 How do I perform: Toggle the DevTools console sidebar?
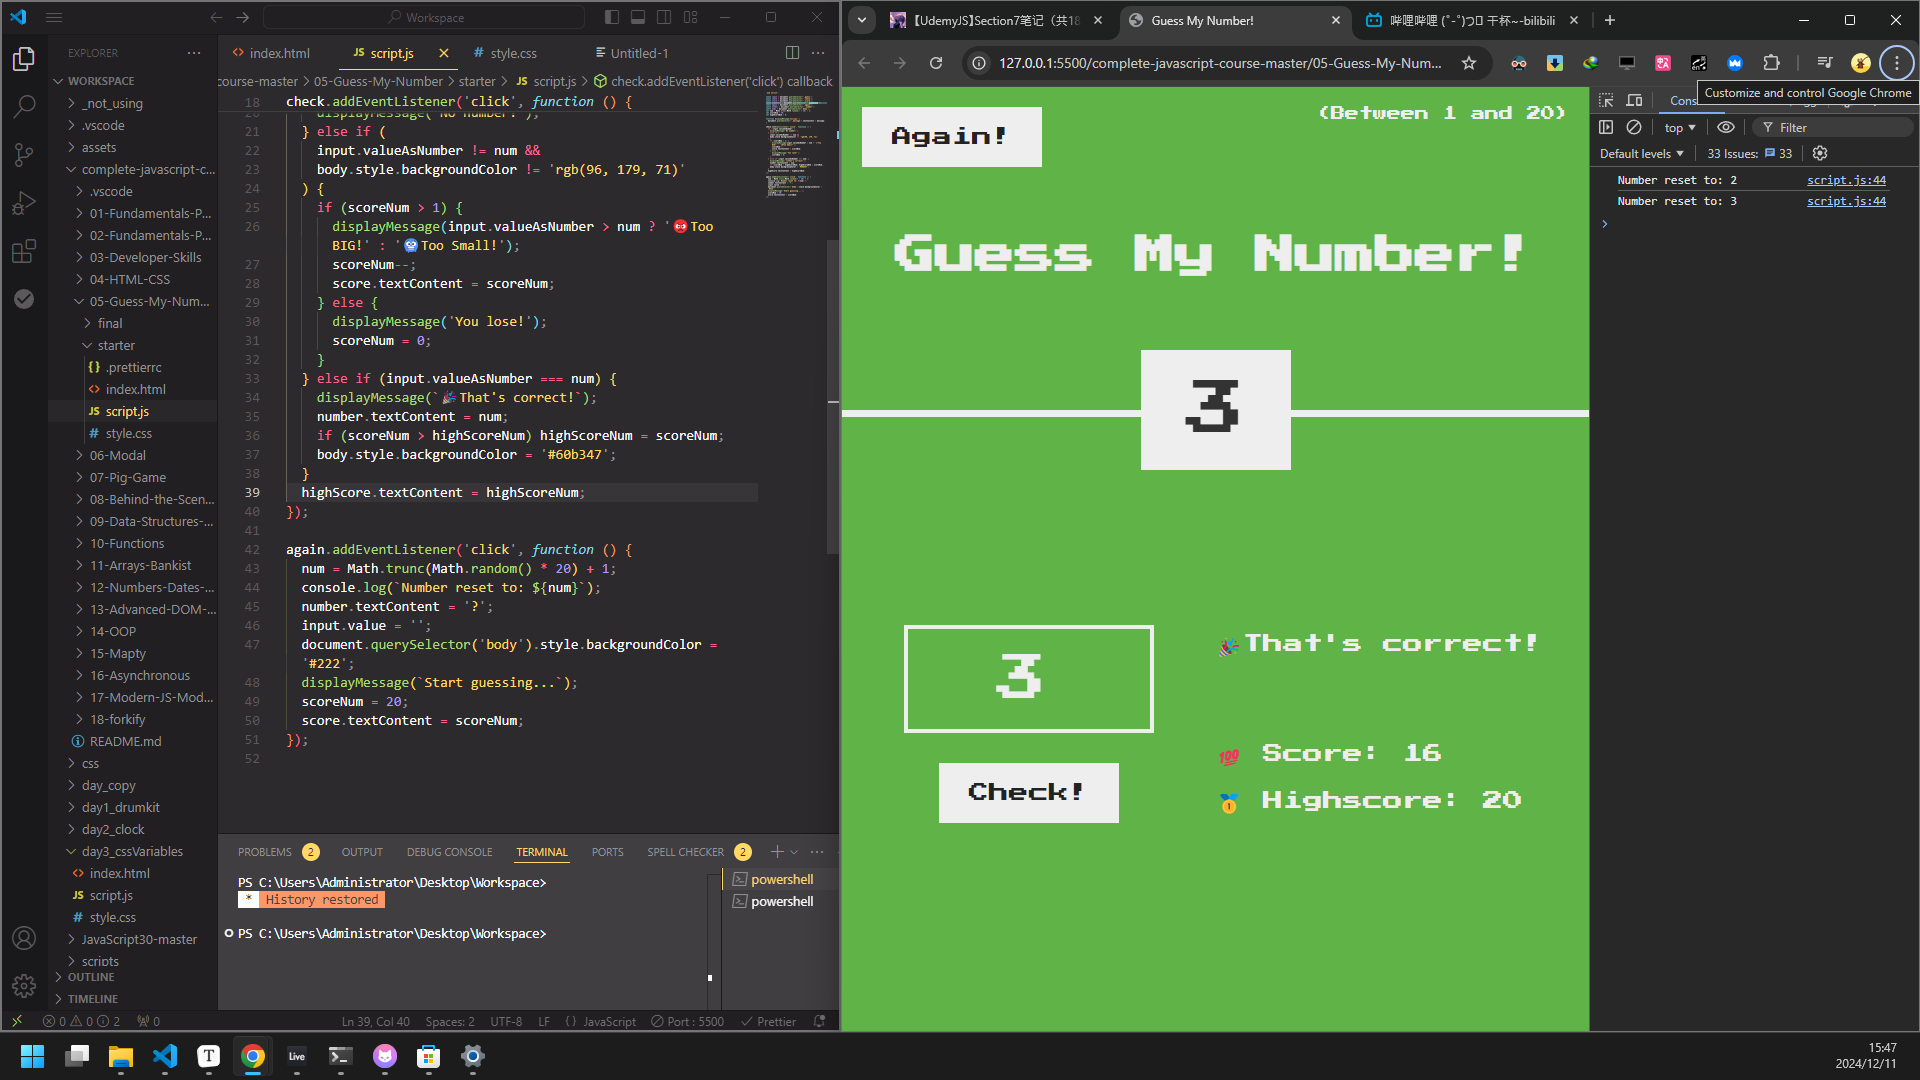(1606, 127)
